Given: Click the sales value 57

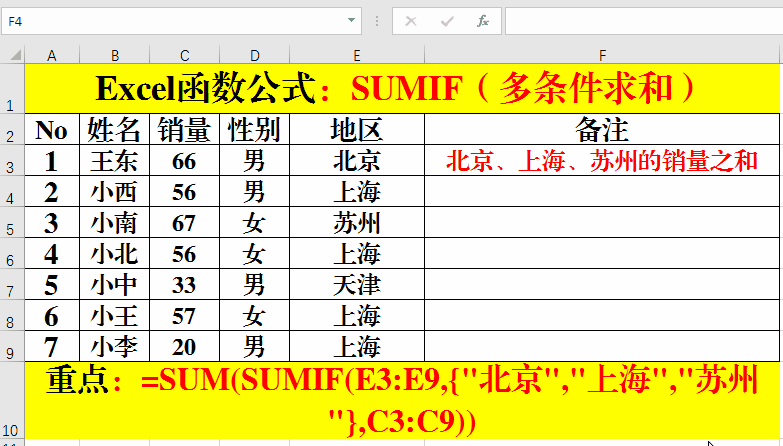Looking at the screenshot, I should tap(184, 315).
